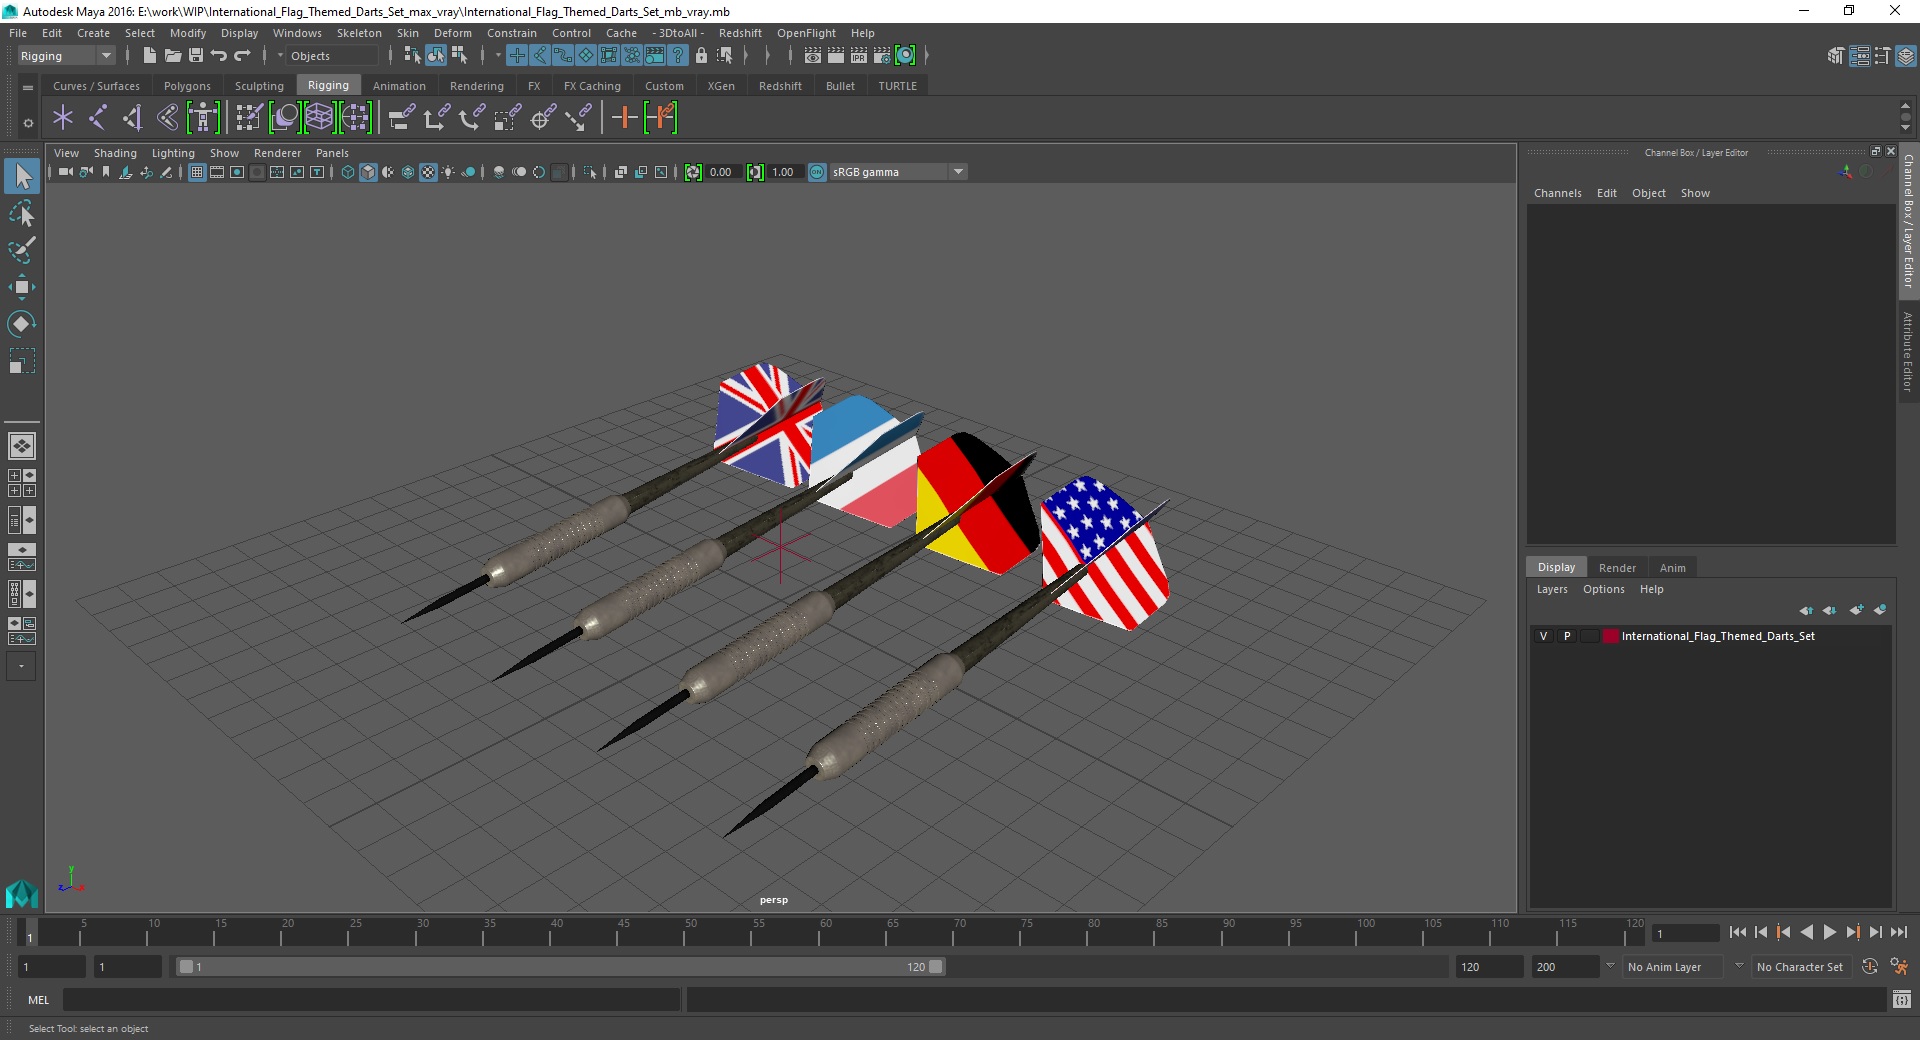The image size is (1920, 1040).
Task: Click the MEL command input field
Action: click(372, 999)
